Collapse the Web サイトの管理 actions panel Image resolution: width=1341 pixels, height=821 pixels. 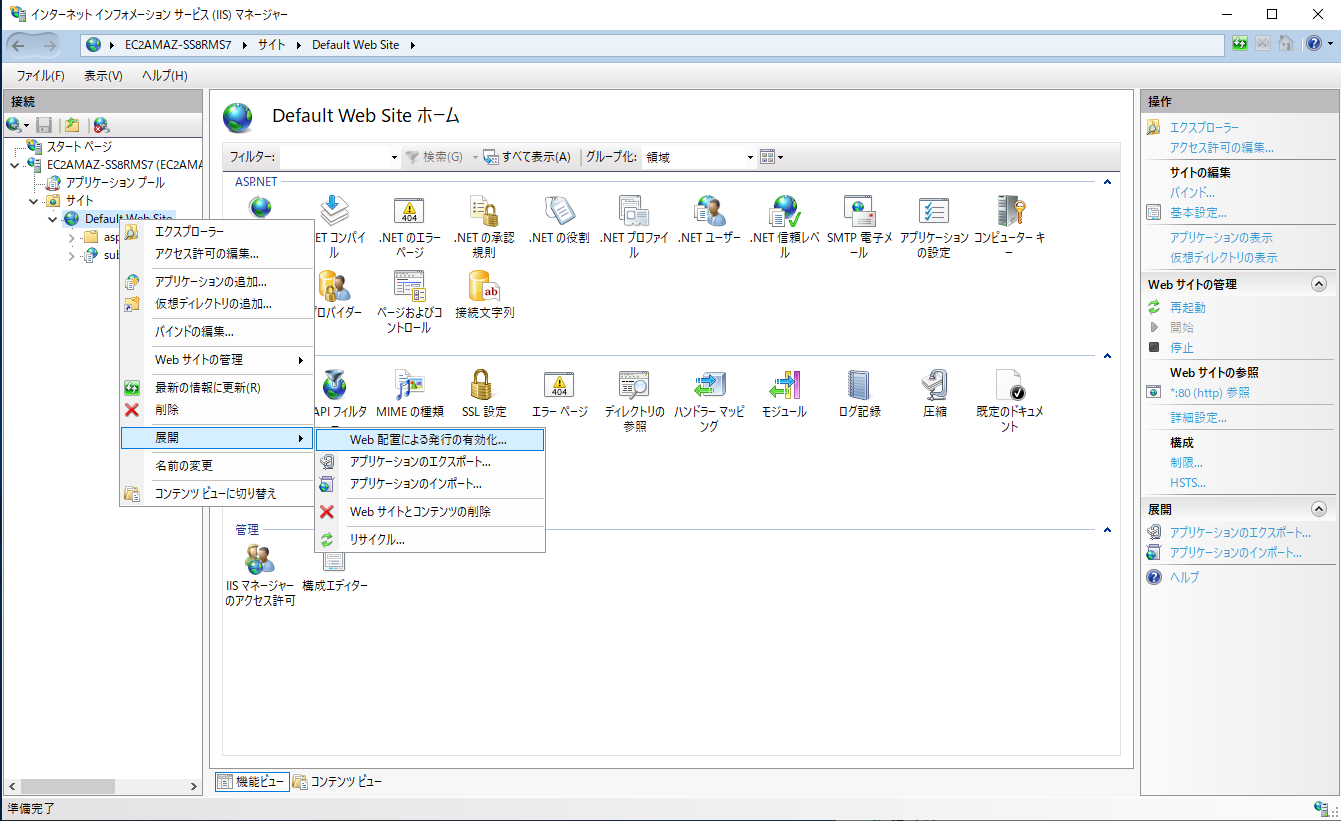(x=1318, y=285)
